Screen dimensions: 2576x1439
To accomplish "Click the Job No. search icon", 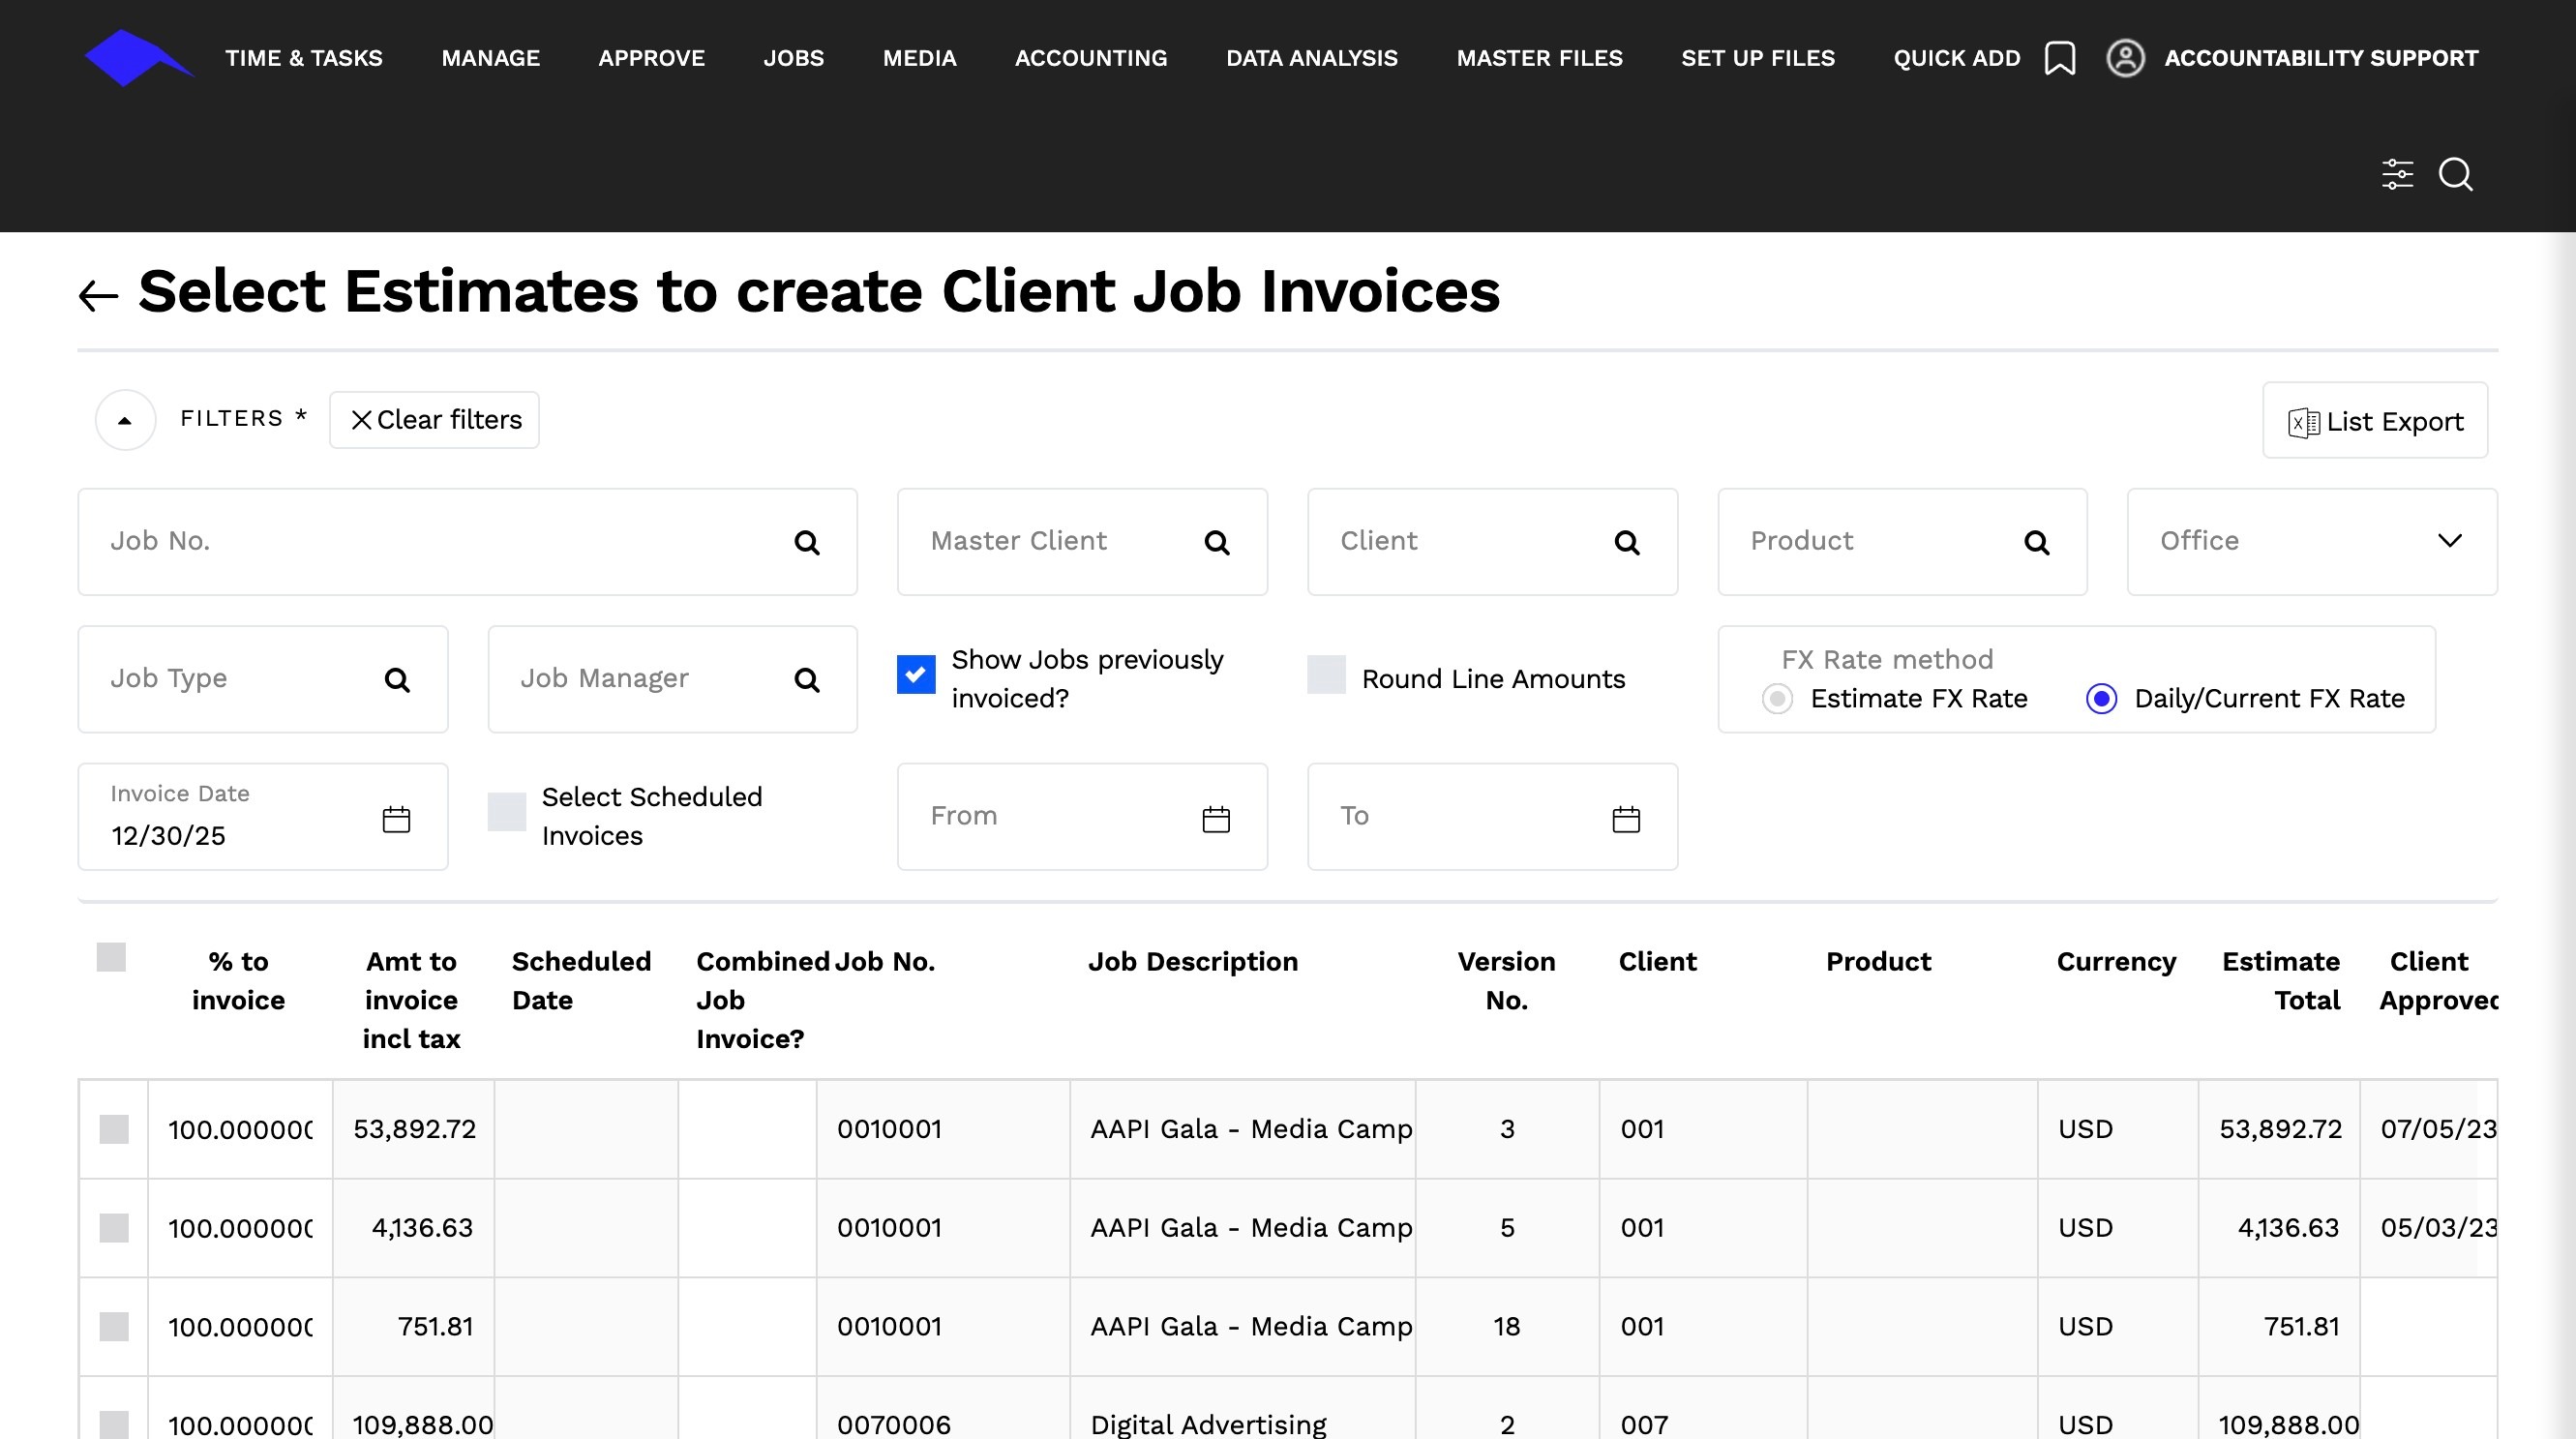I will pyautogui.click(x=806, y=542).
